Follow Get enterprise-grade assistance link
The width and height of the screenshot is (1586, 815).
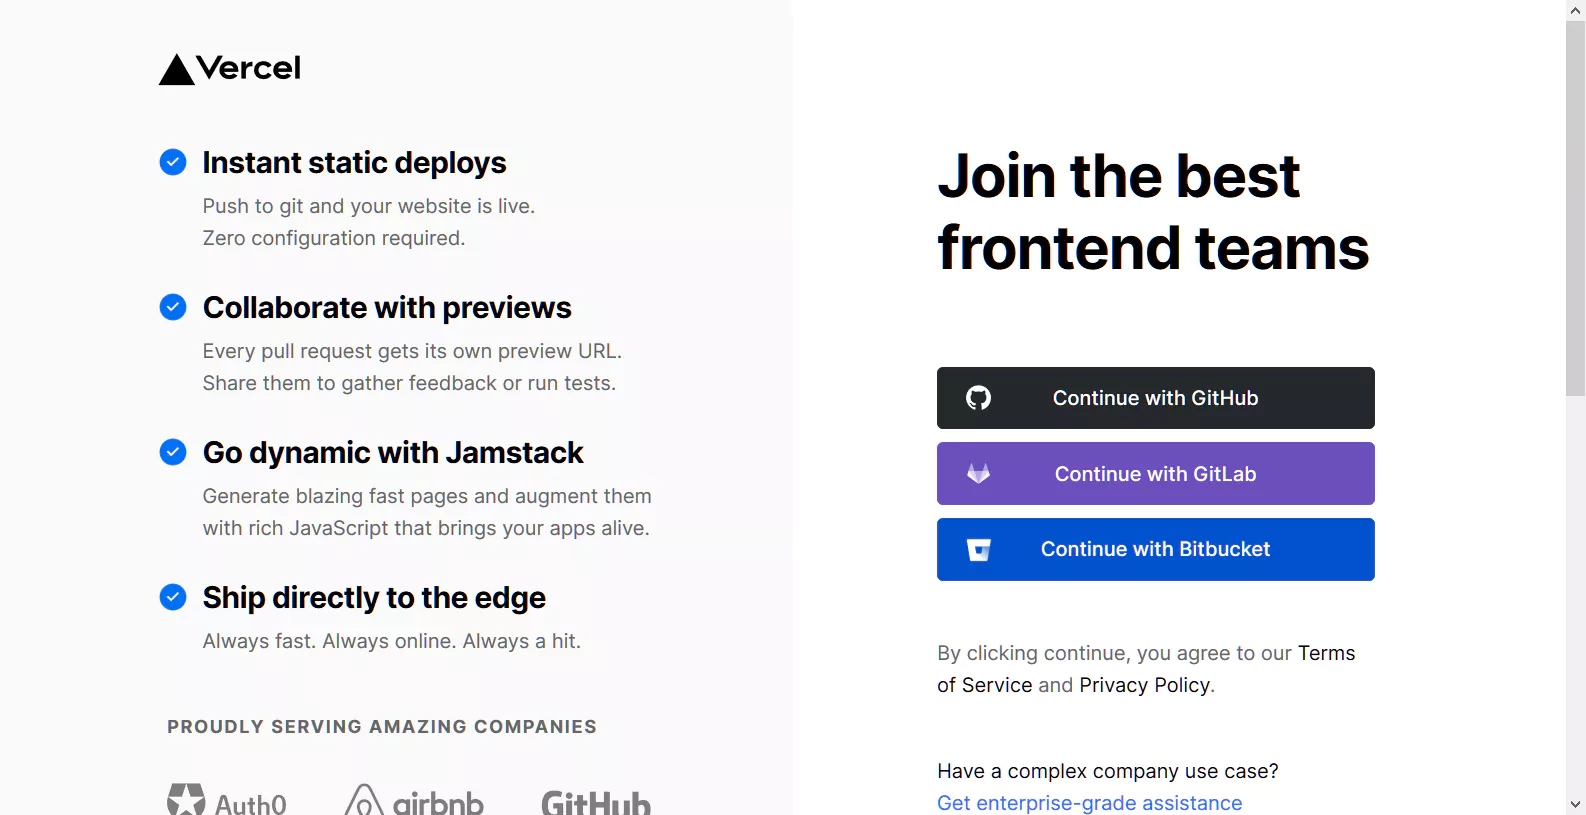(1089, 803)
